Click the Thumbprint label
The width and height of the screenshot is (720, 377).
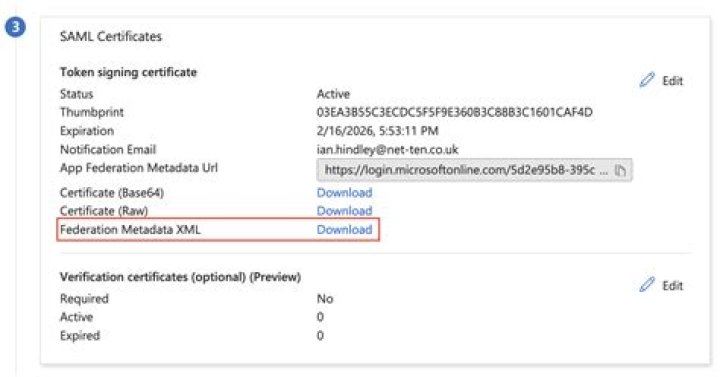click(92, 112)
